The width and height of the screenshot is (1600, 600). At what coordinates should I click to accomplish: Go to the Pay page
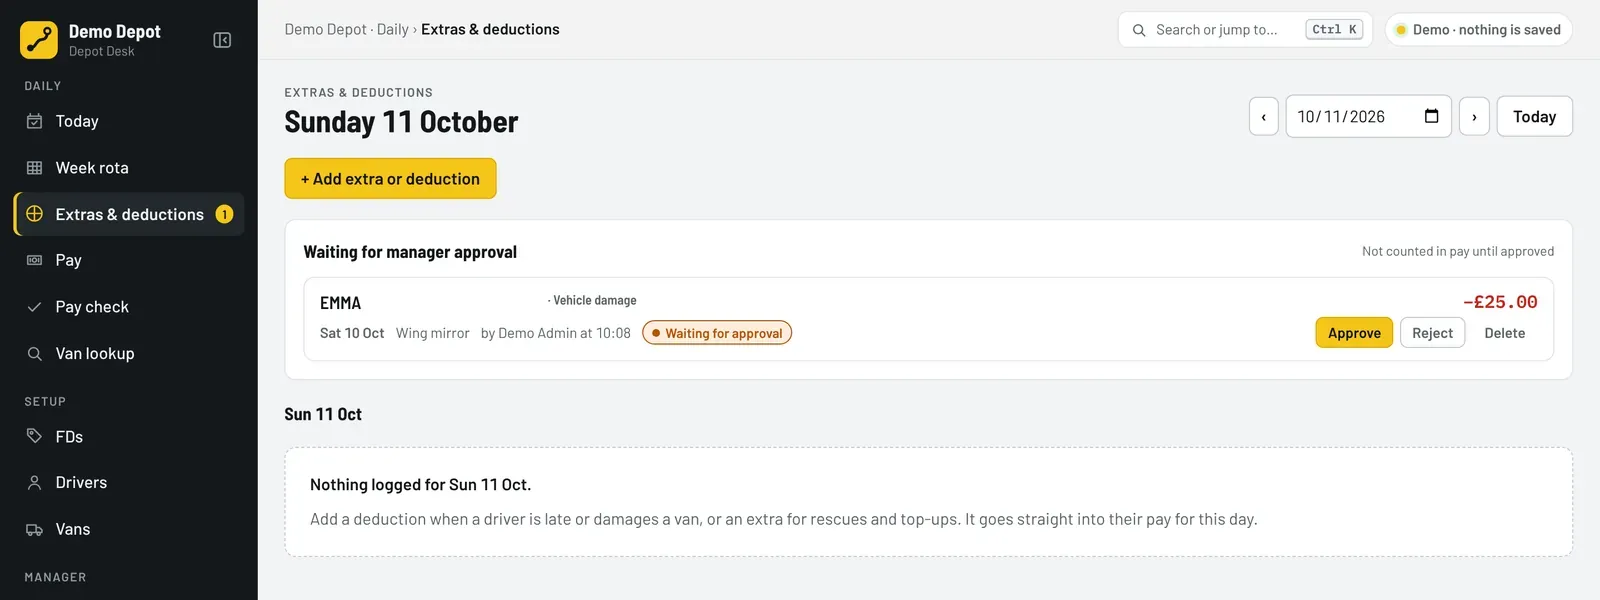[129, 260]
